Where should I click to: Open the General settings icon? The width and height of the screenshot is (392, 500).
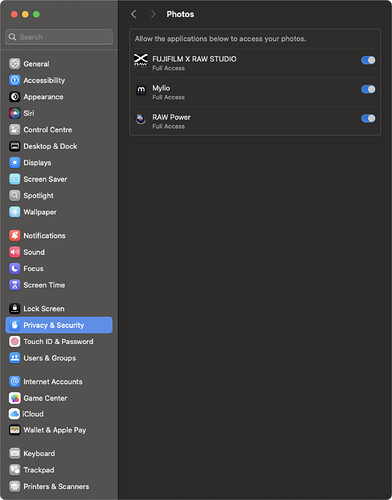click(15, 64)
